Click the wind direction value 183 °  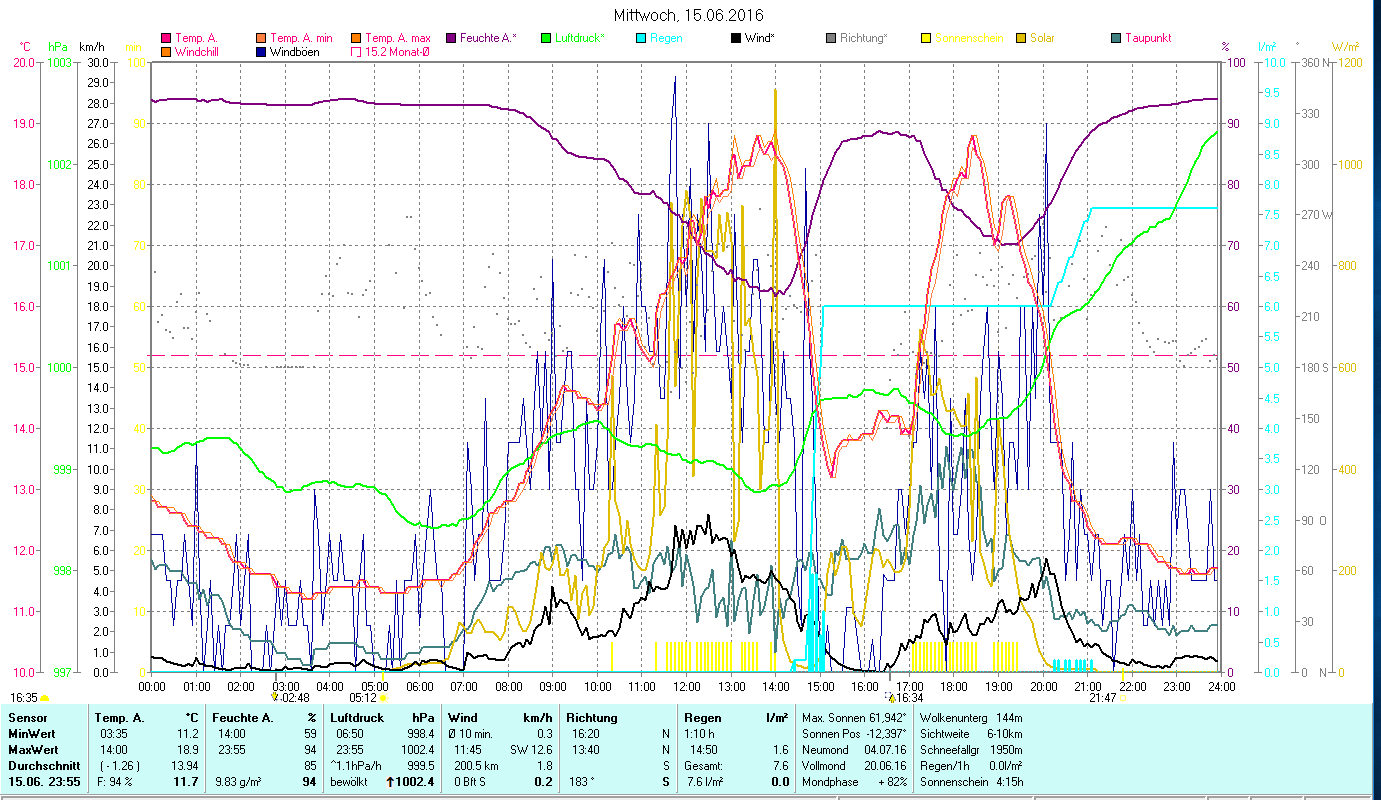581,781
